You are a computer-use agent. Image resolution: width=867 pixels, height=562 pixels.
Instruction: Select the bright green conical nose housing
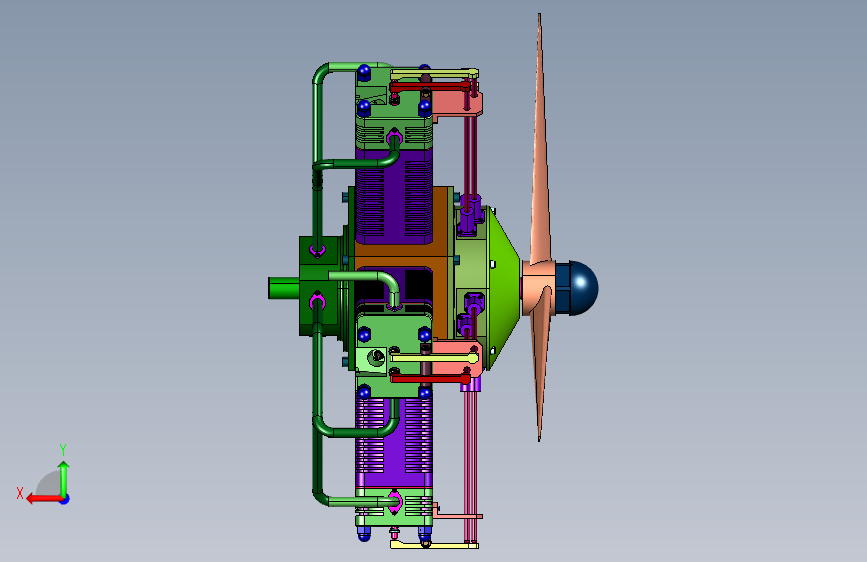point(504,288)
